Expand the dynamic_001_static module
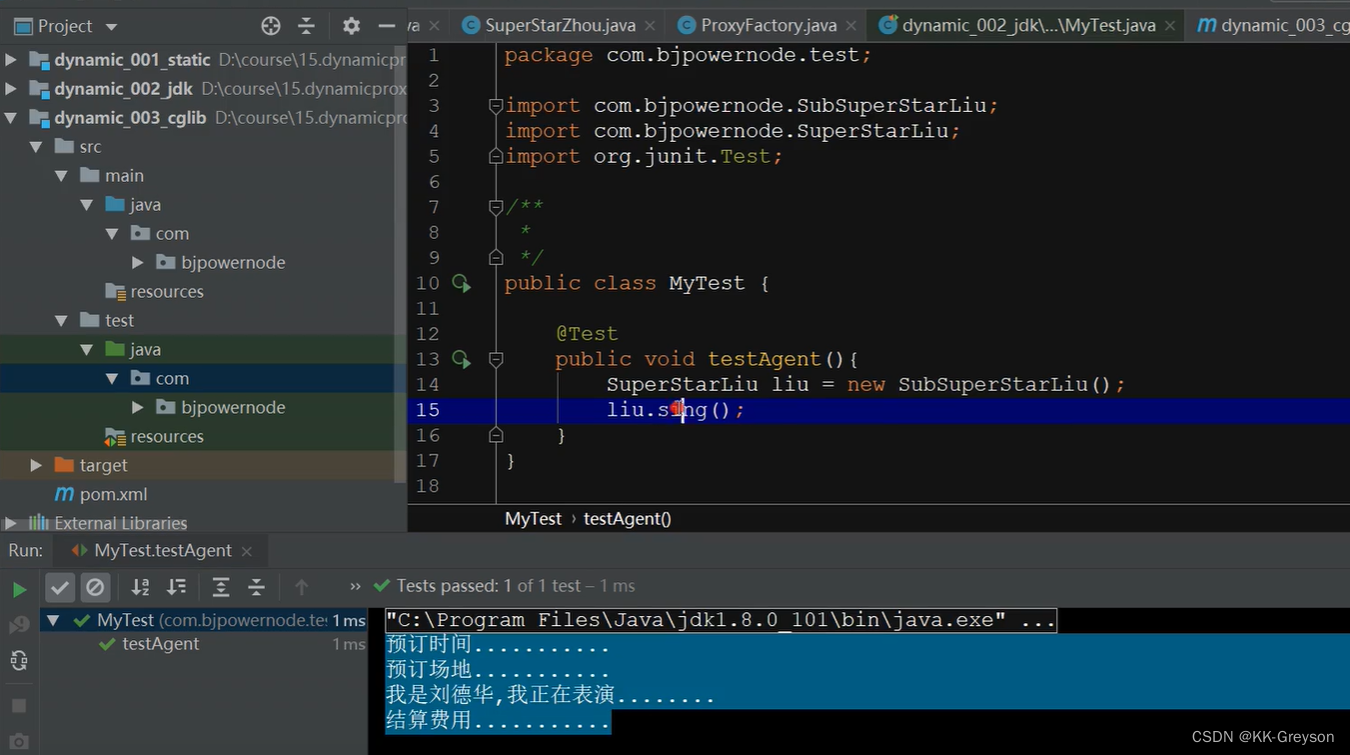Screen dimensions: 1350x755 coord(11,60)
